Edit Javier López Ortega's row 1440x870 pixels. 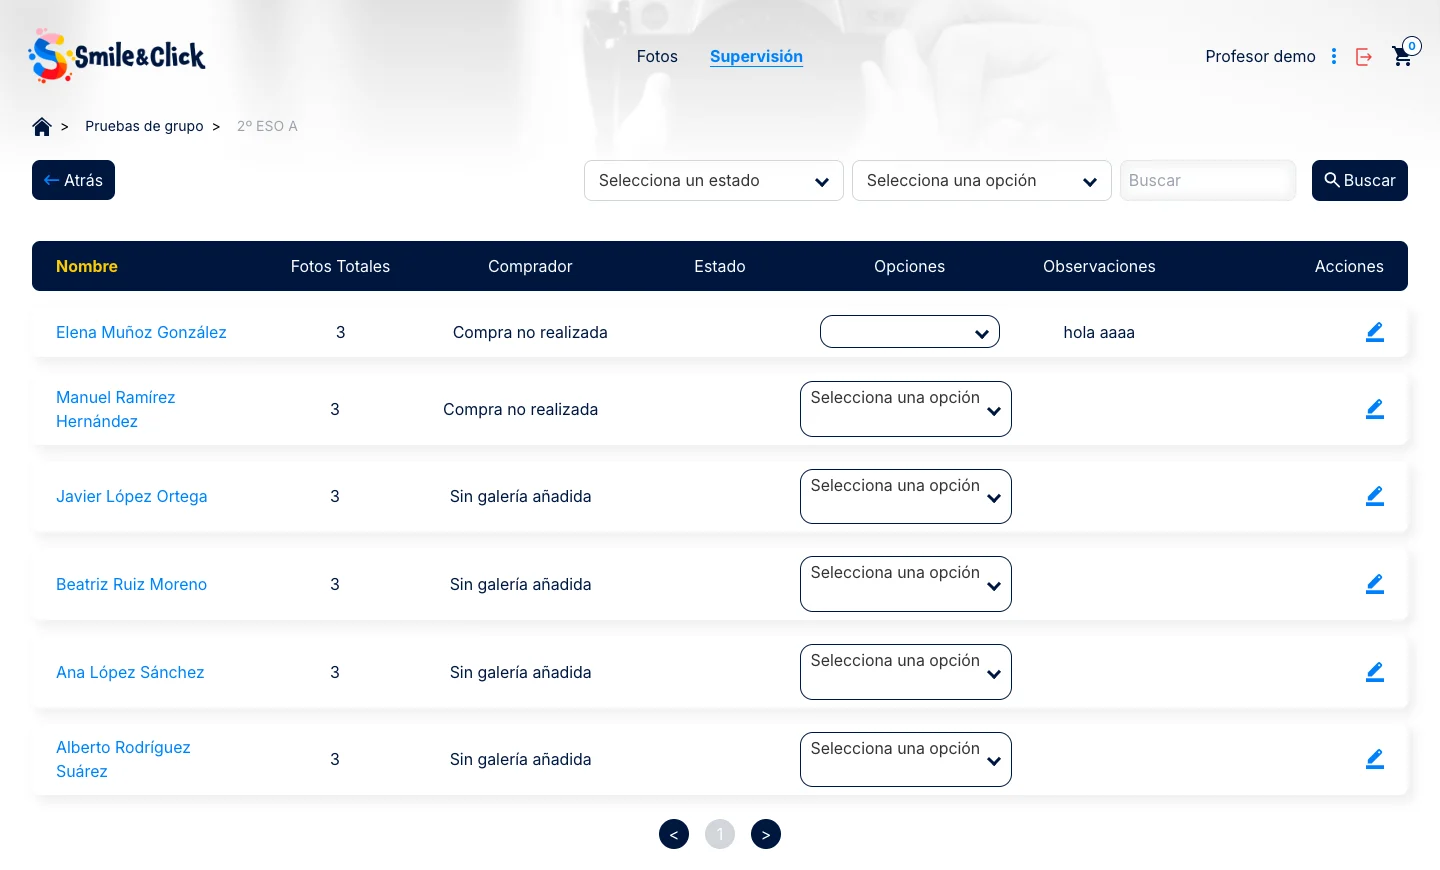(x=1375, y=496)
